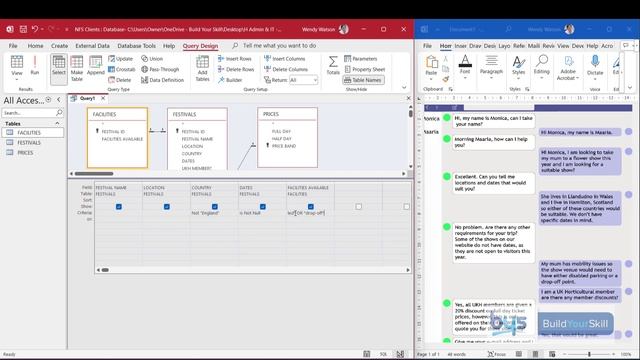Open the query Parameters dialog
This screenshot has height=360, width=640.
point(361,59)
